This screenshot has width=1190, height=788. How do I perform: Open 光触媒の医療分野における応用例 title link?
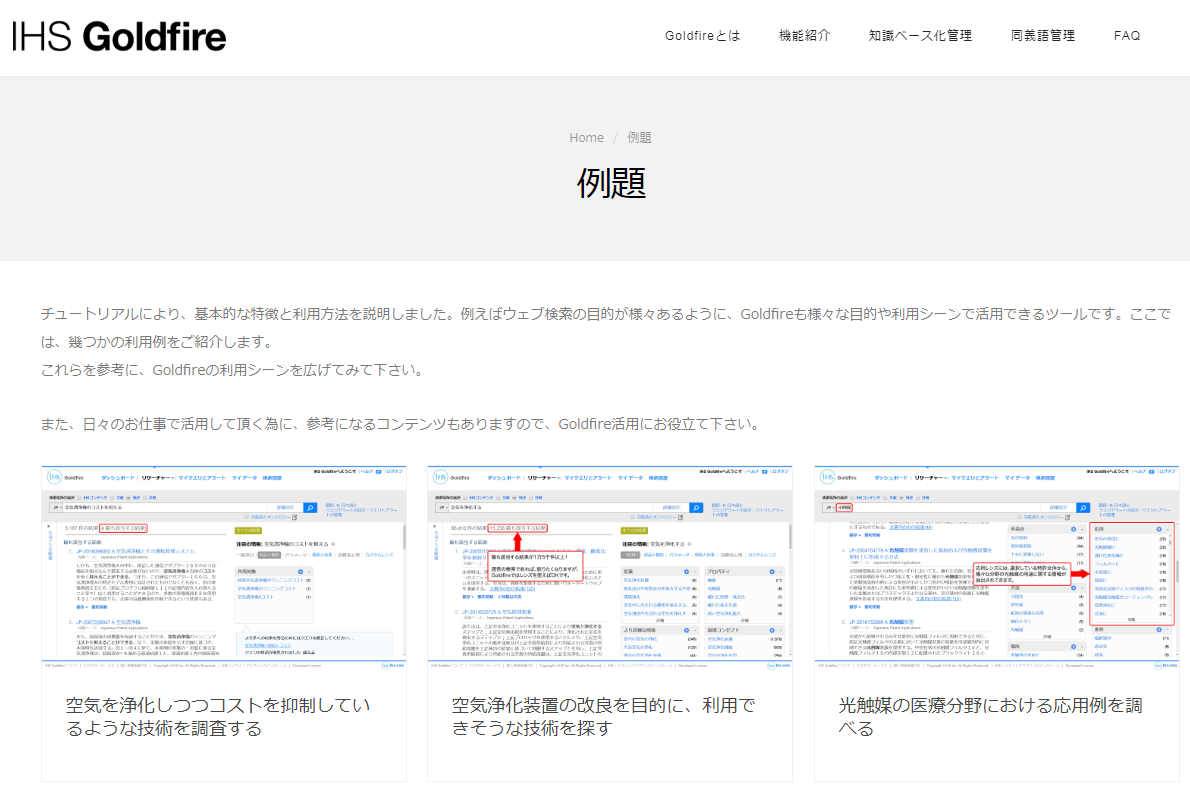[x=990, y=717]
